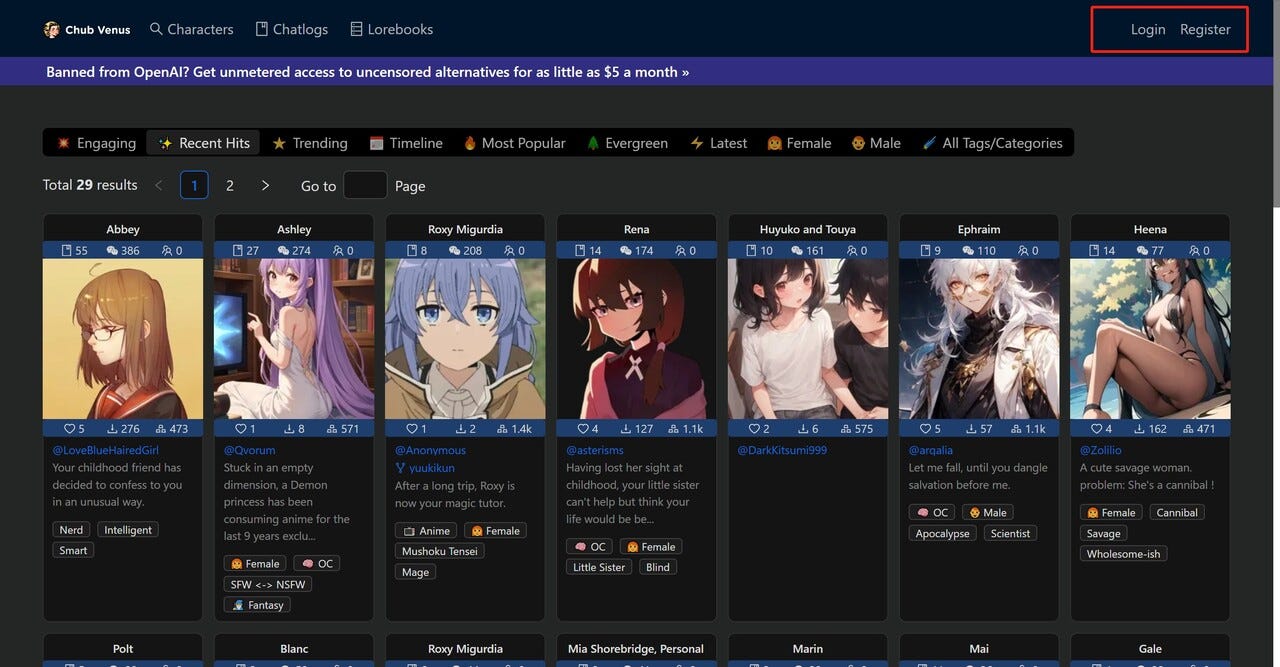Click the followers icon on Huyuko and Touya's card
Image resolution: width=1280 pixels, height=667 pixels.
point(855,250)
